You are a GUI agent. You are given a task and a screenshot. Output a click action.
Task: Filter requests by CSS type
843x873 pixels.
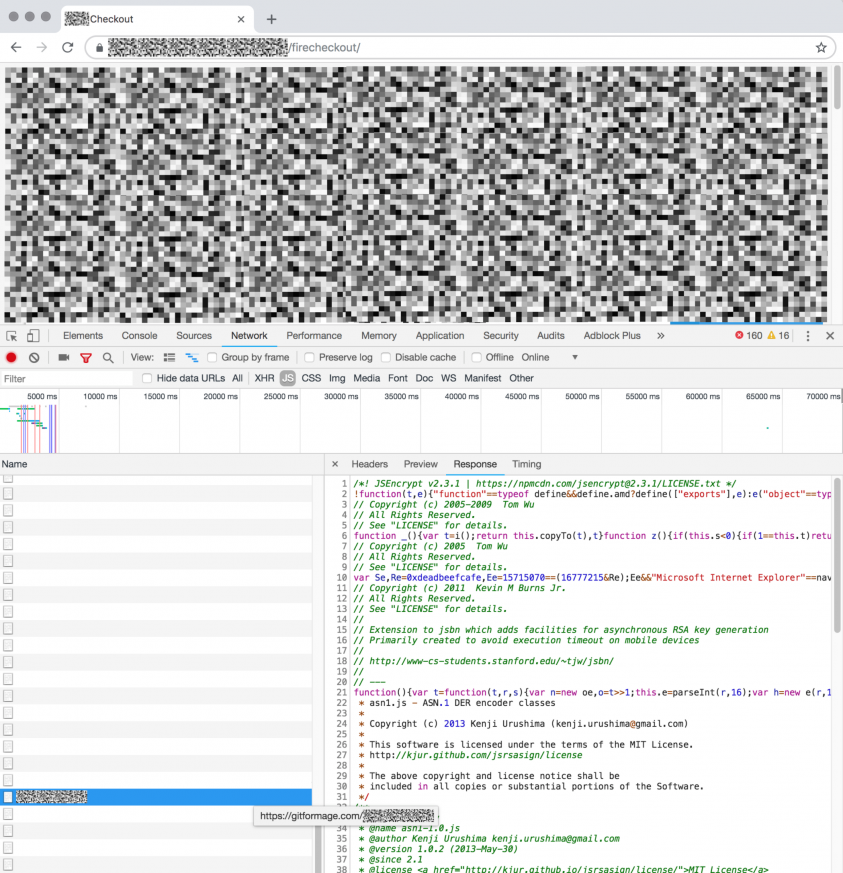311,378
